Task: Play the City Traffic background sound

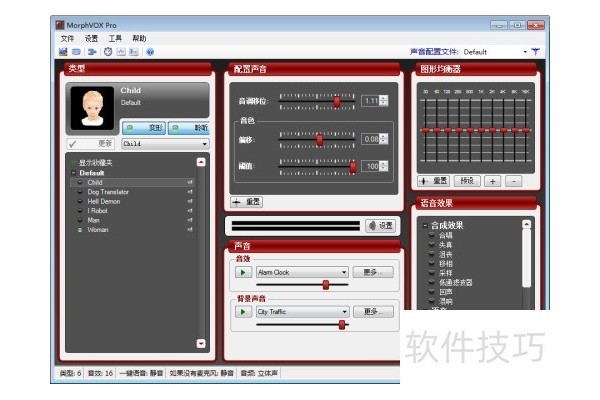Action: 243,312
